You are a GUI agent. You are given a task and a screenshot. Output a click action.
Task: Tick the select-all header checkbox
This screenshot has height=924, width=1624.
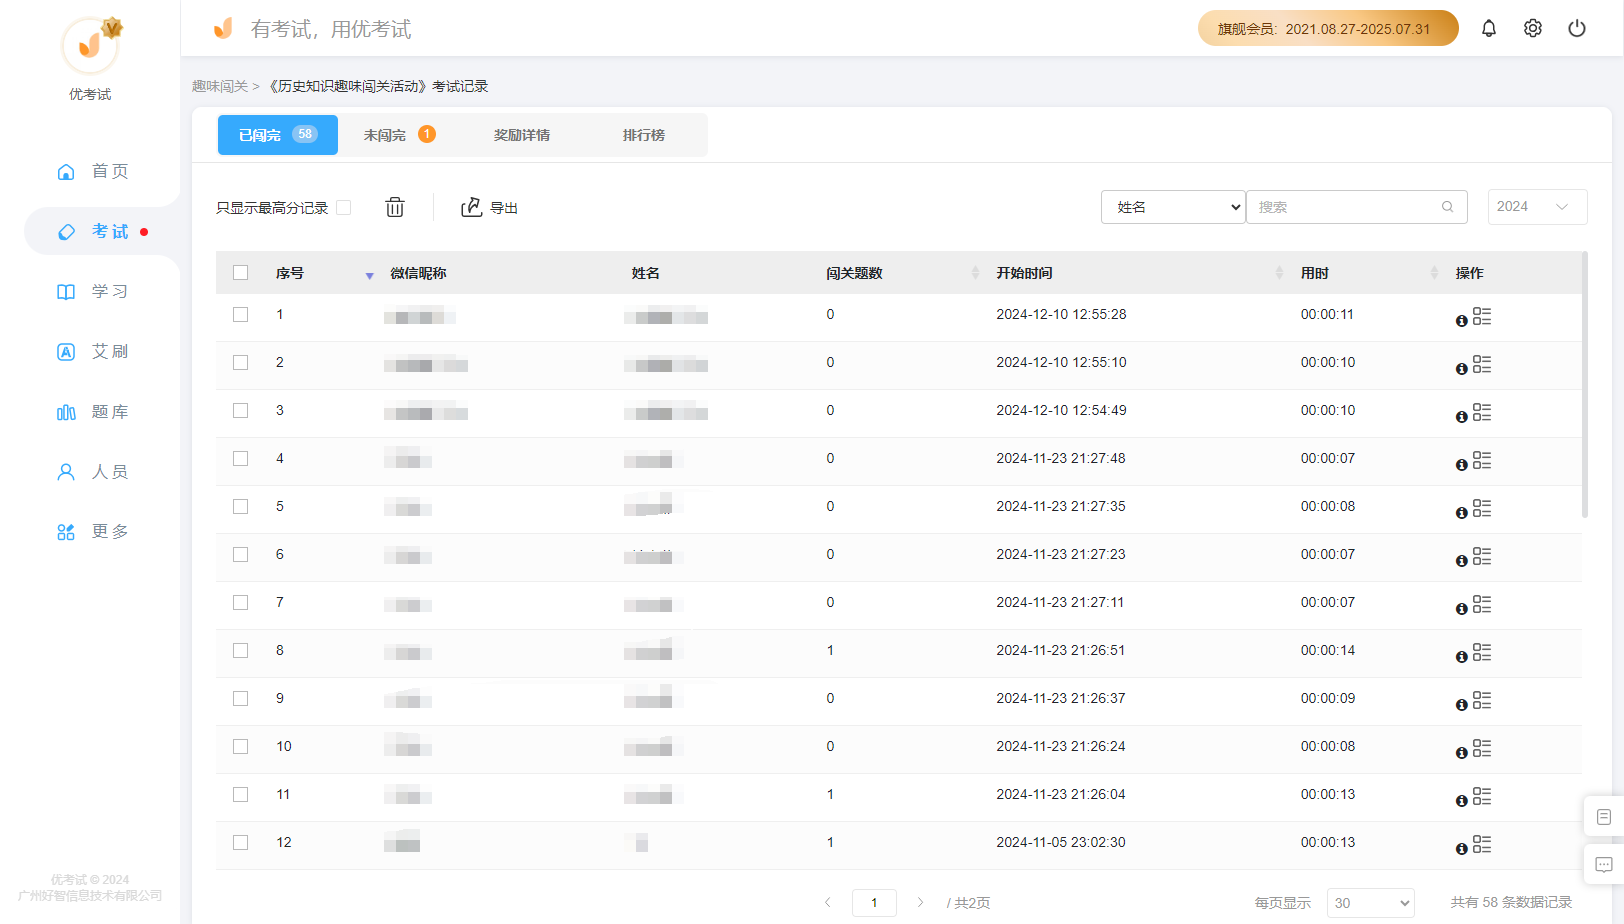240,273
